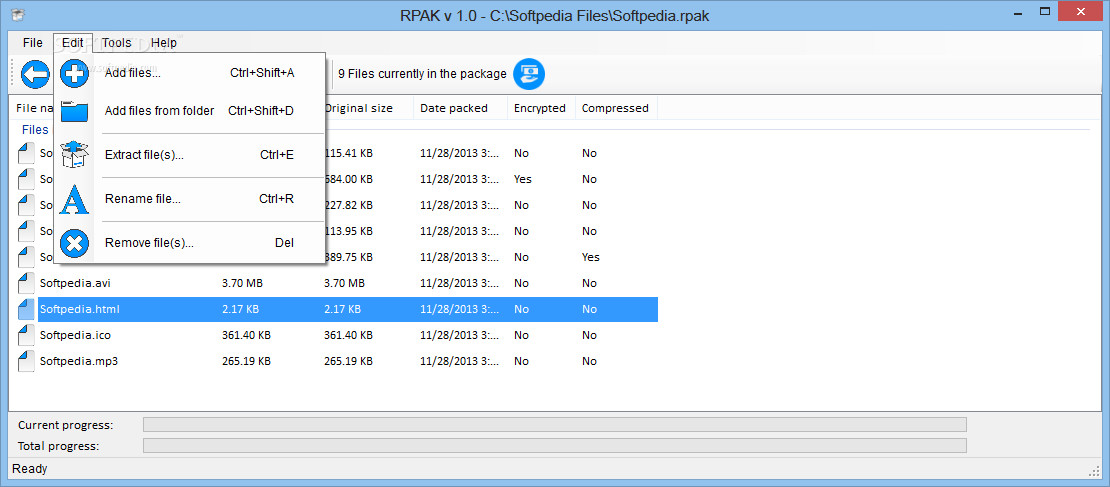Click the RPAK app icon in title bar
Viewport: 1110px width, 487px height.
19,15
